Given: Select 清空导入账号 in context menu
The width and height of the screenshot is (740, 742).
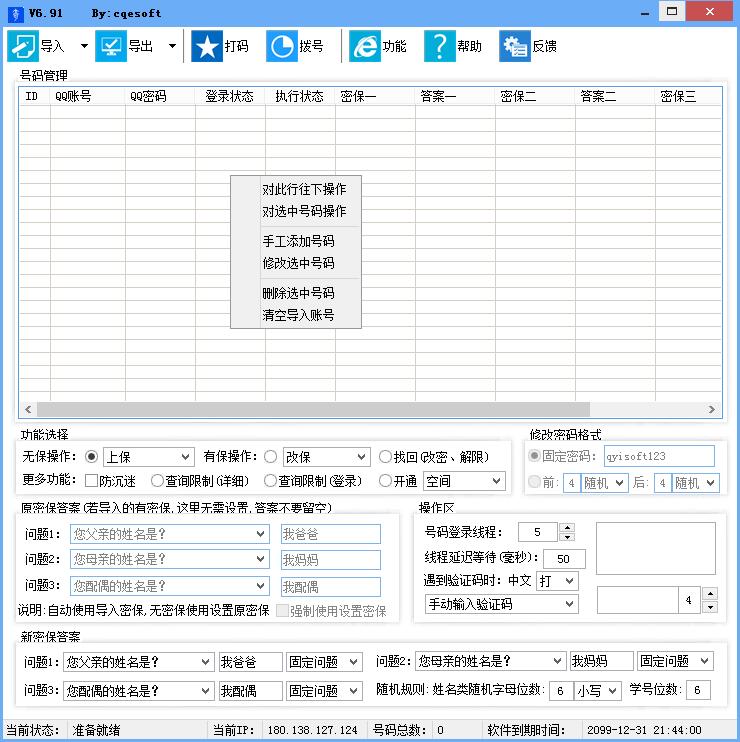Looking at the screenshot, I should (297, 315).
